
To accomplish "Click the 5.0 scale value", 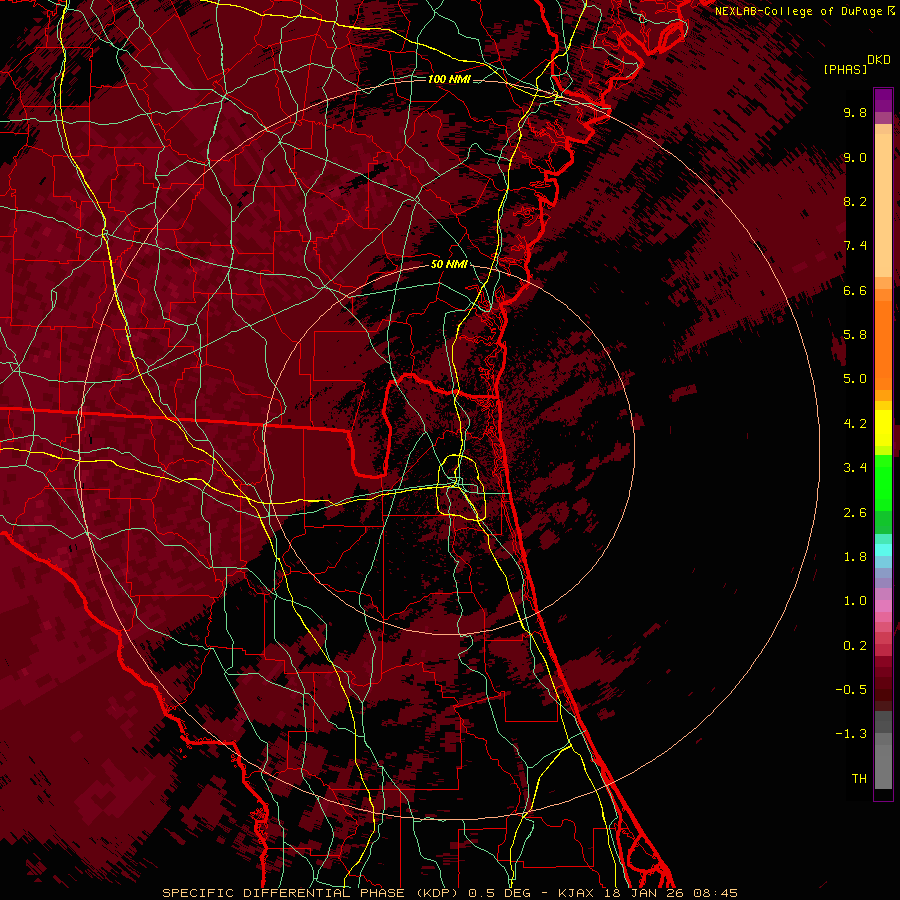I will (x=855, y=379).
